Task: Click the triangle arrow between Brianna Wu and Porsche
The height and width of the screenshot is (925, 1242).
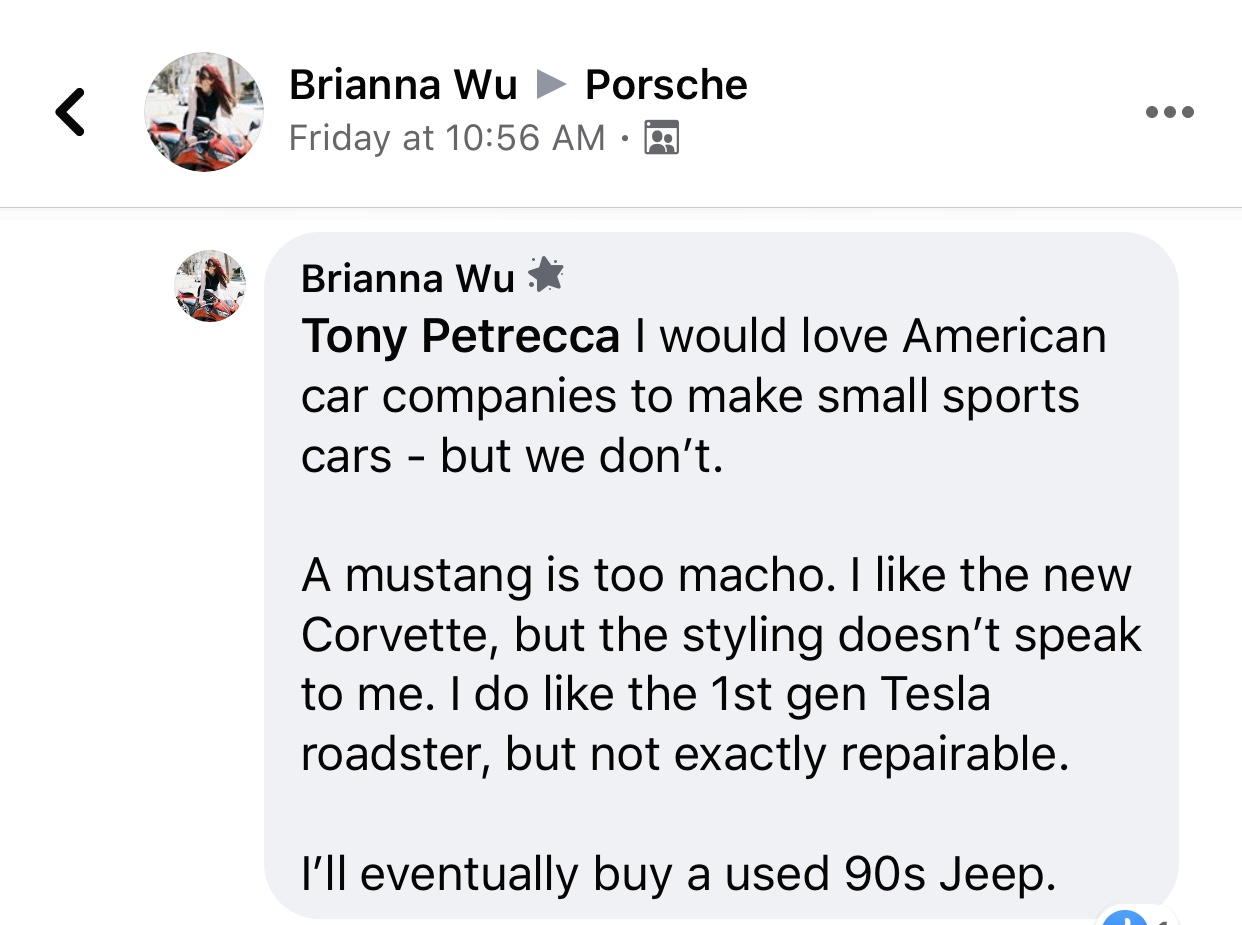Action: point(551,85)
